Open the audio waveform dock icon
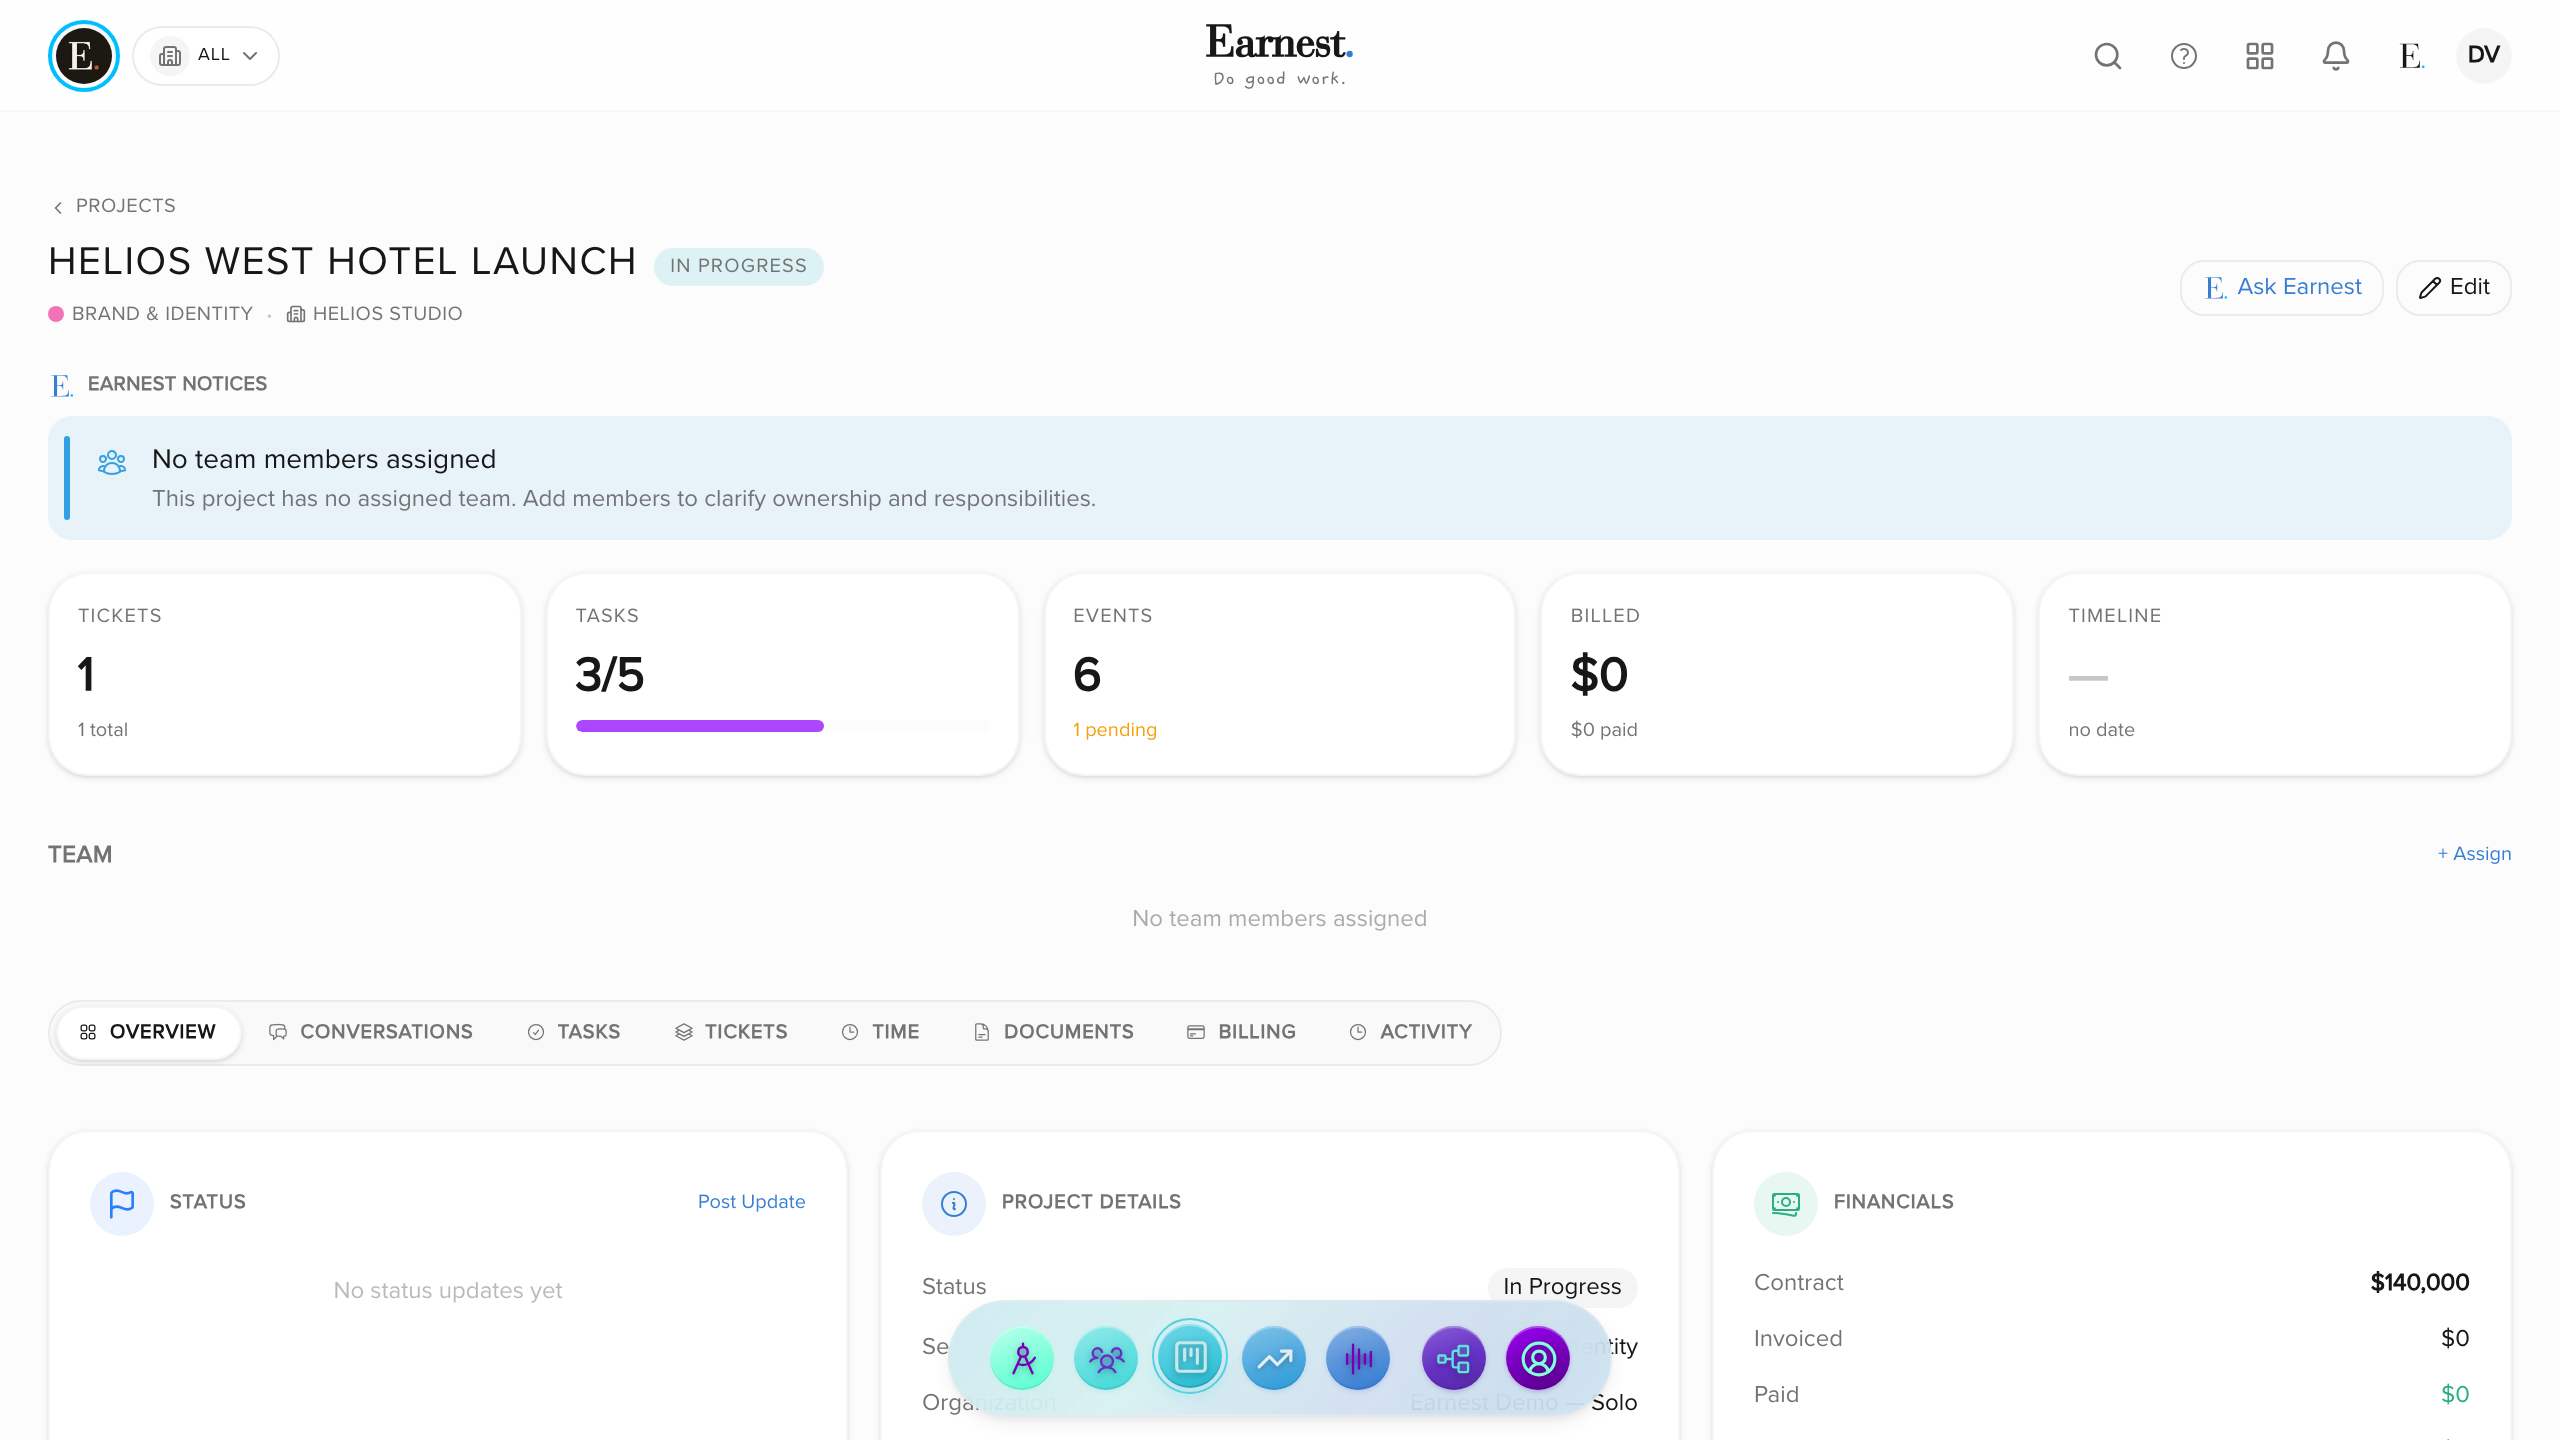The width and height of the screenshot is (2560, 1440). pos(1358,1359)
